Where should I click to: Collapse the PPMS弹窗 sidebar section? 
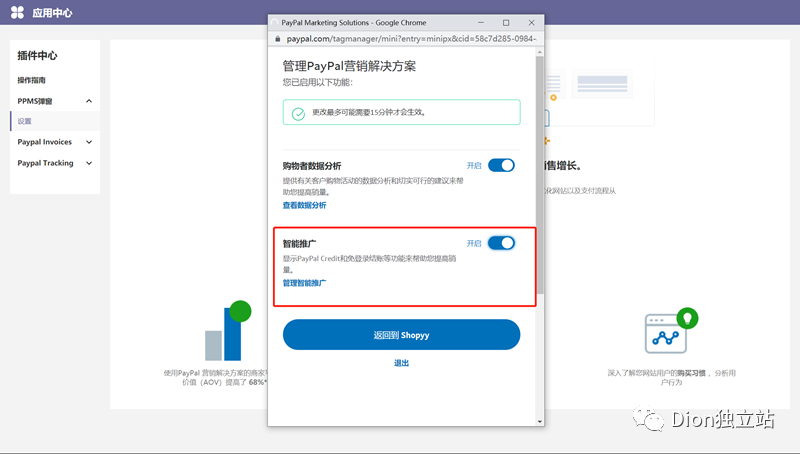pos(89,101)
